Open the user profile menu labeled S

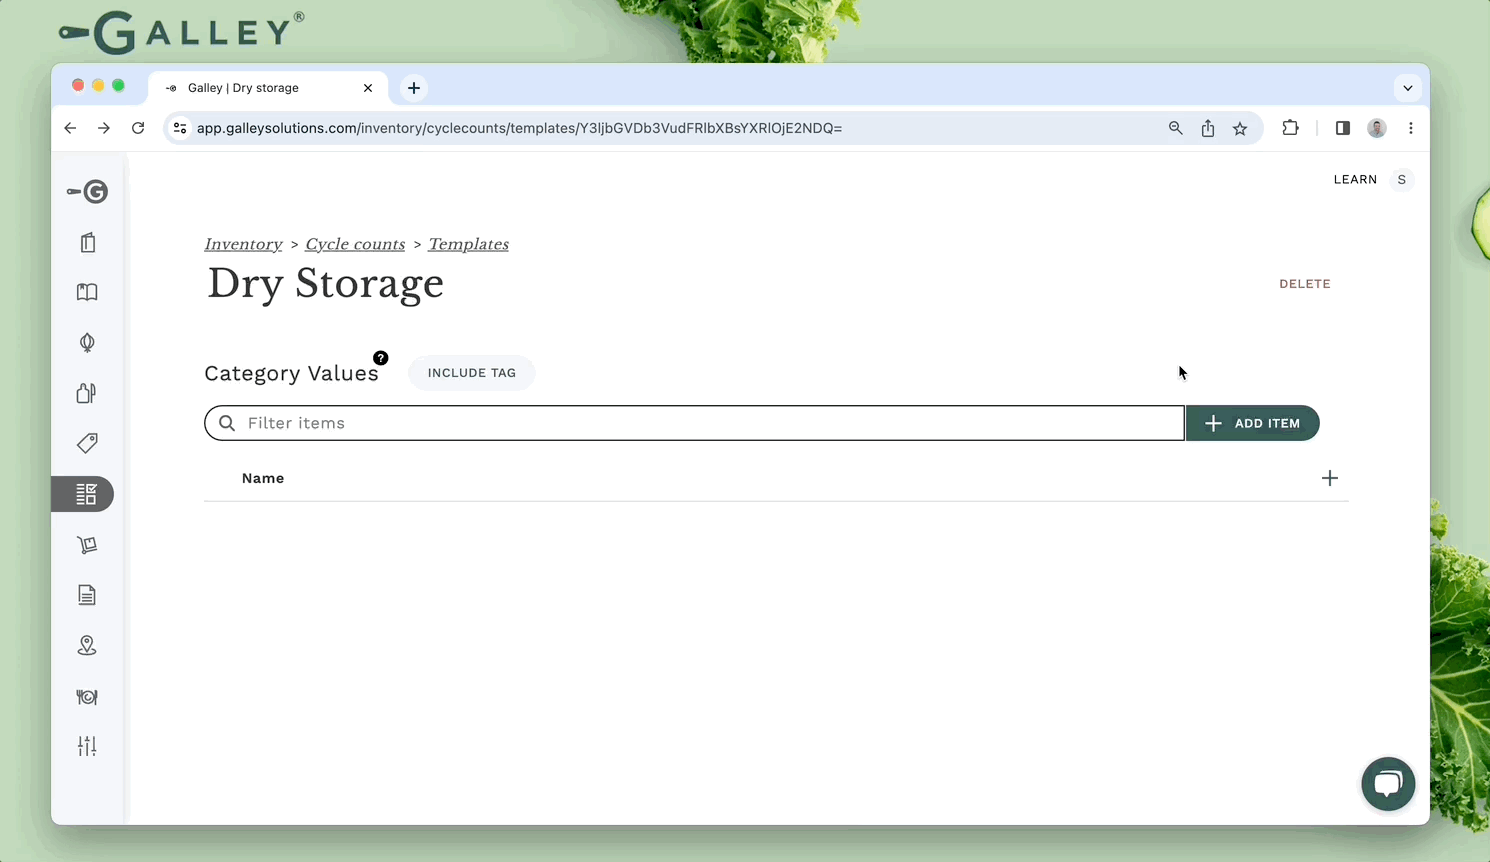click(1402, 180)
